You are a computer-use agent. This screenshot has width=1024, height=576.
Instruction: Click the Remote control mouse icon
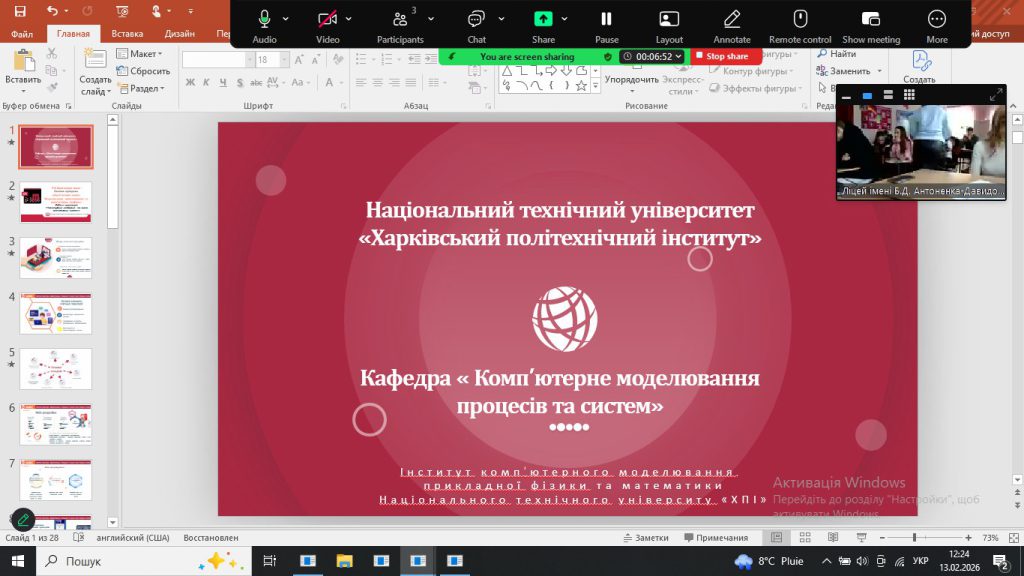(800, 19)
